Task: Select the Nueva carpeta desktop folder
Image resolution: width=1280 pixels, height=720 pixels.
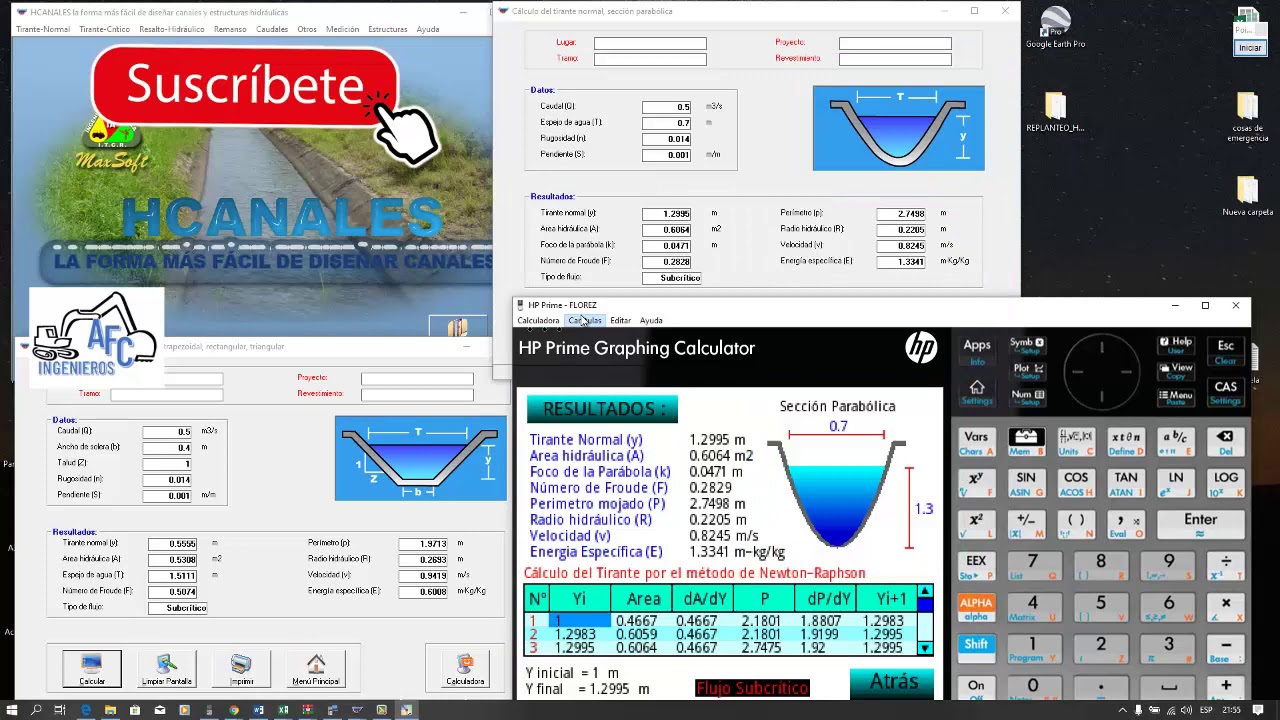Action: [1247, 196]
